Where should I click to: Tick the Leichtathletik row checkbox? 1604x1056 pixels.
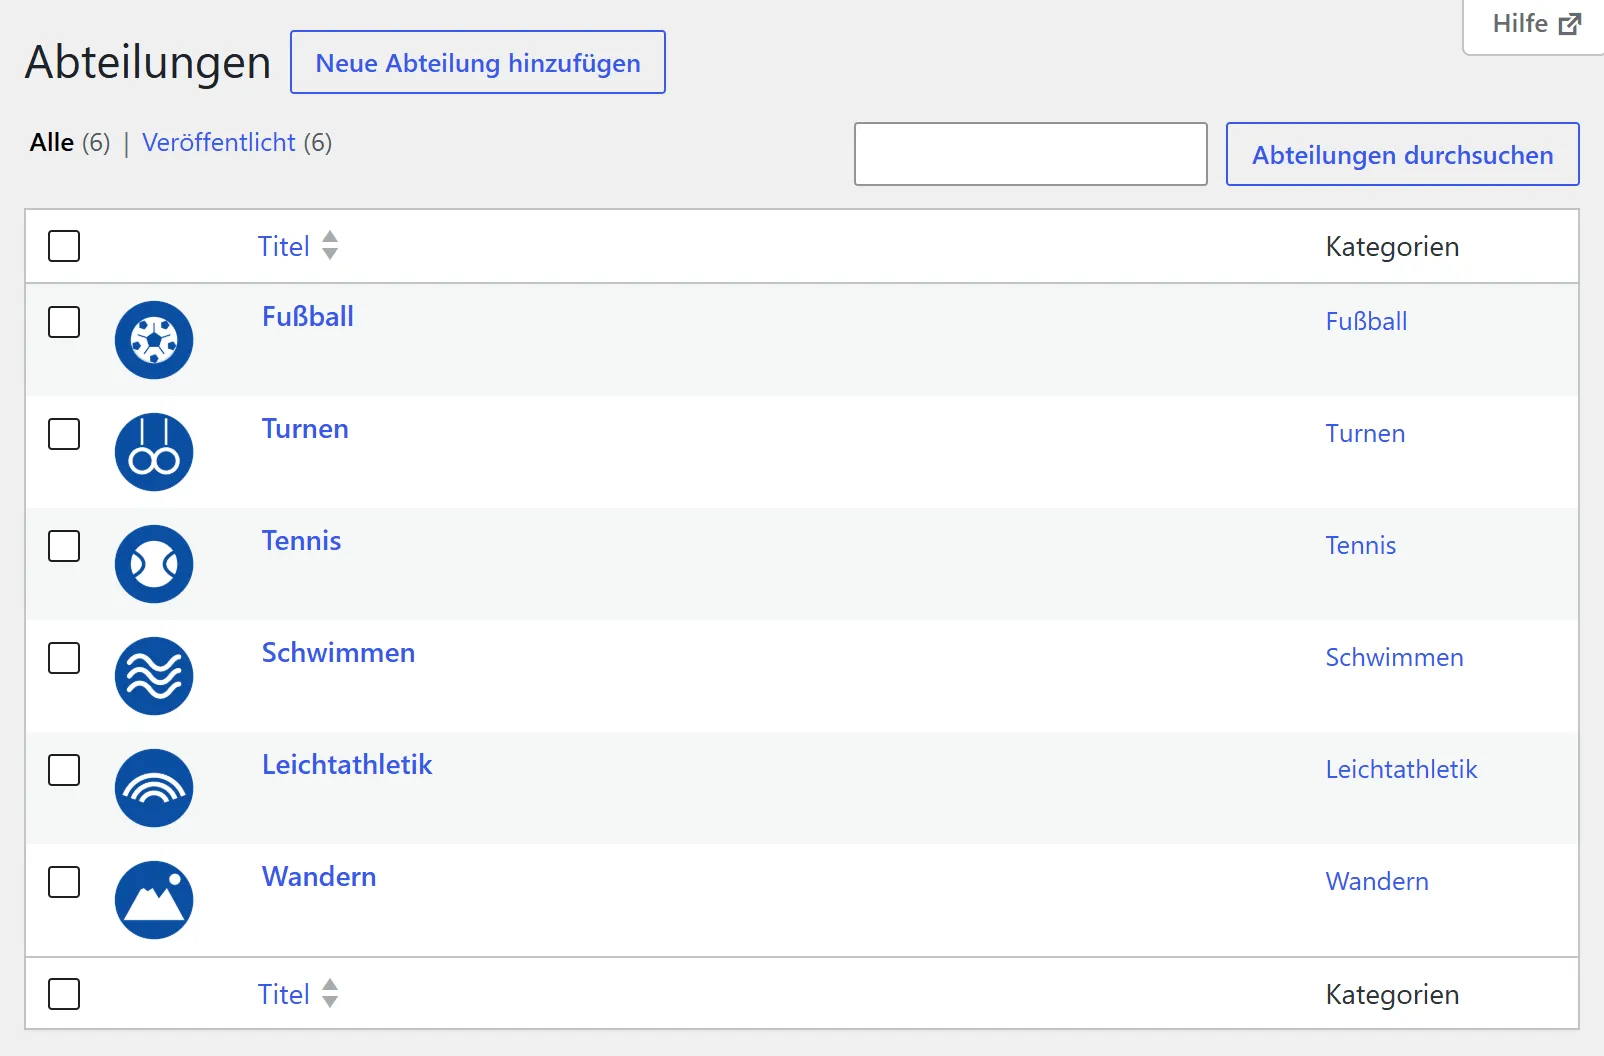pyautogui.click(x=64, y=770)
